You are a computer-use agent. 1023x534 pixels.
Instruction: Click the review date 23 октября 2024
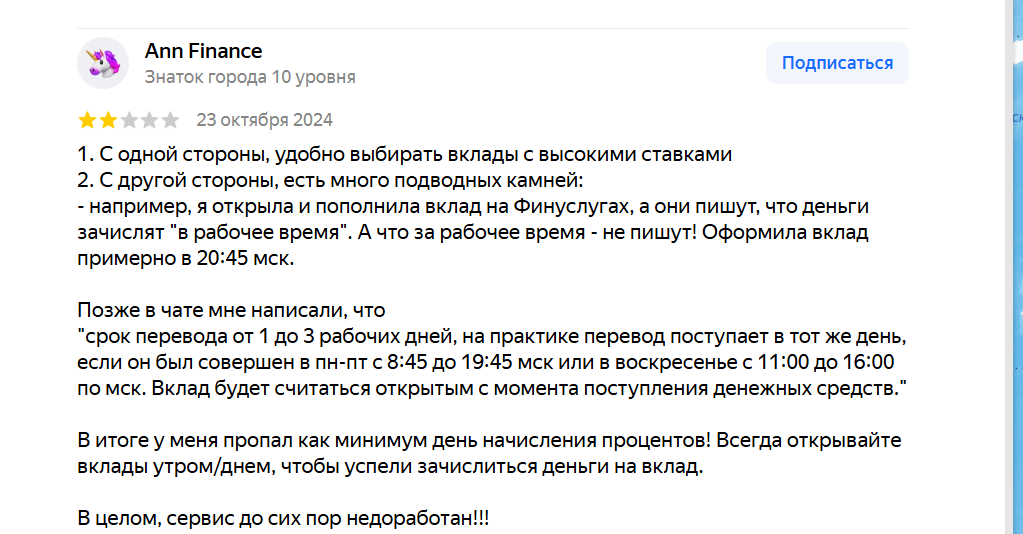(x=265, y=120)
